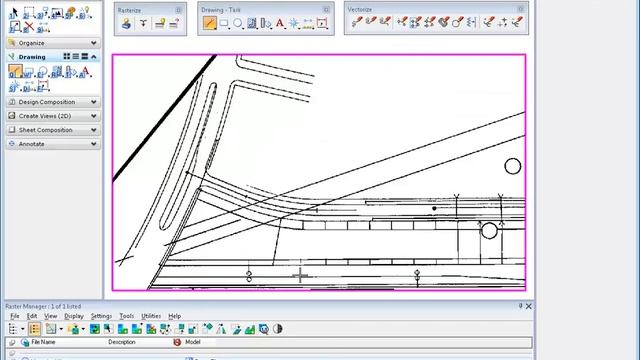
Task: Open the Raster Manager Settings menu
Action: [101, 316]
